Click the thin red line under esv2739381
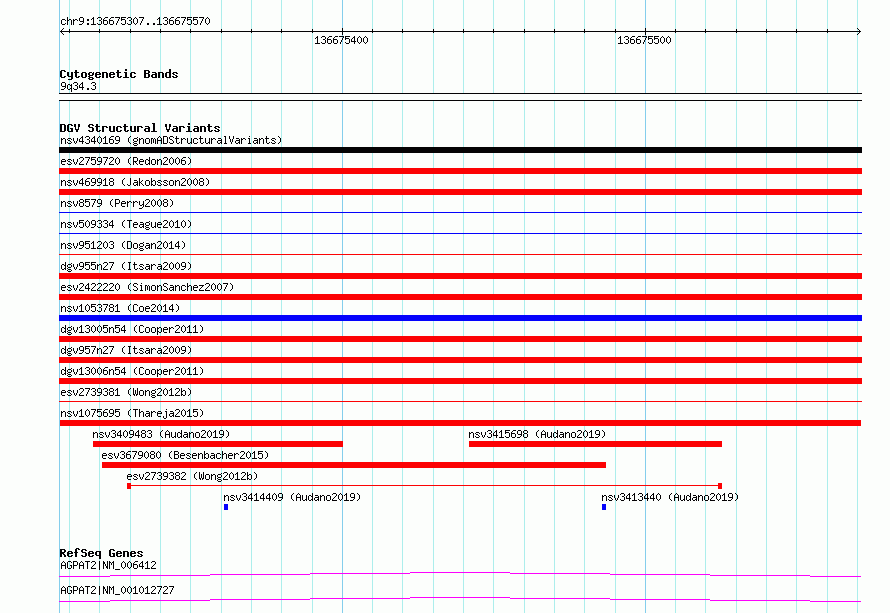 [460, 401]
